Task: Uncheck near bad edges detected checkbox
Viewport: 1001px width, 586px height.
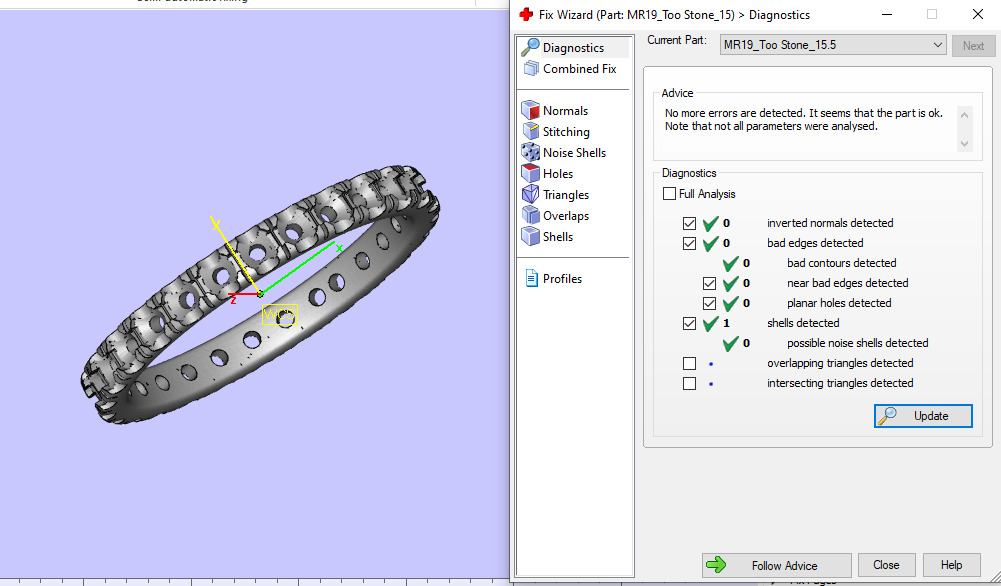Action: coord(709,283)
